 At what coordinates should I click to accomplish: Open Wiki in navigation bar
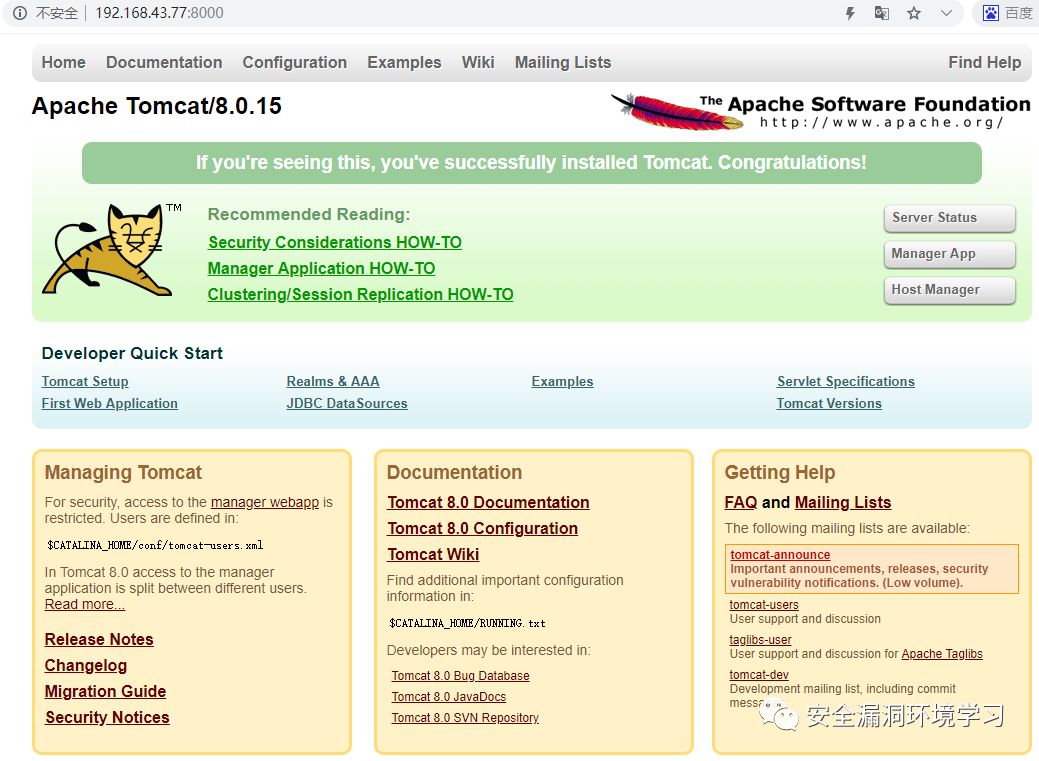coord(478,62)
